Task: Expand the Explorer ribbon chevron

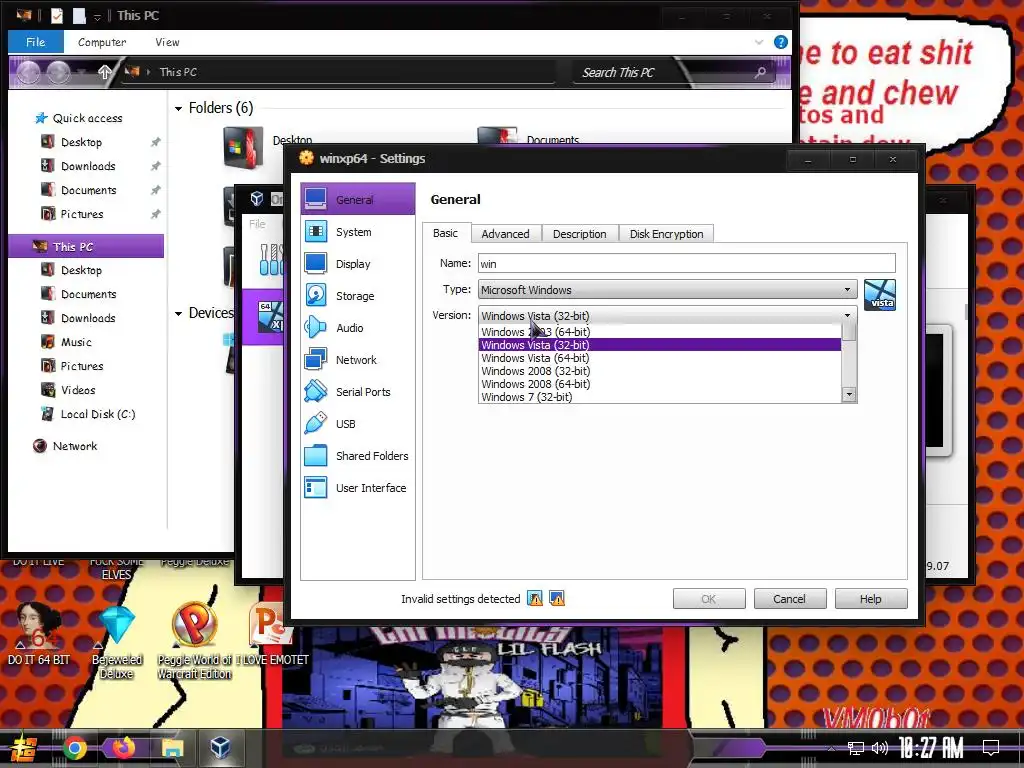Action: [x=759, y=42]
